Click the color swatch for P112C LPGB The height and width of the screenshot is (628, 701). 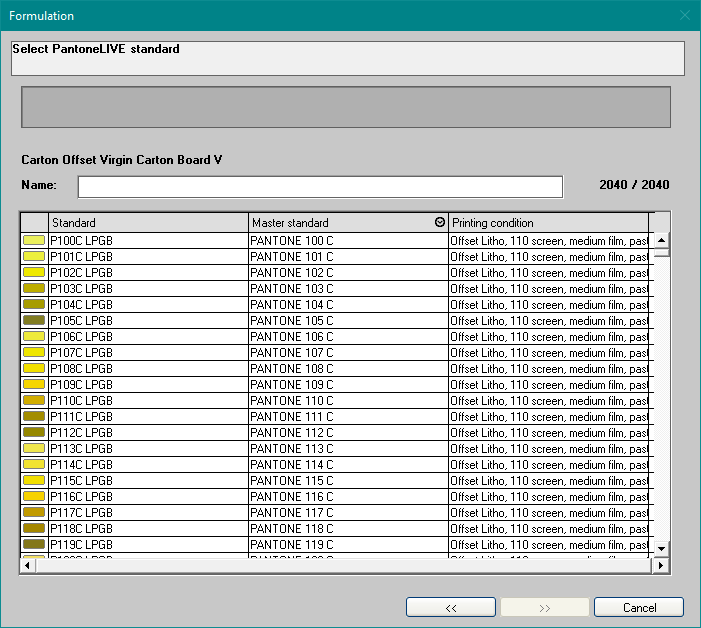click(34, 432)
